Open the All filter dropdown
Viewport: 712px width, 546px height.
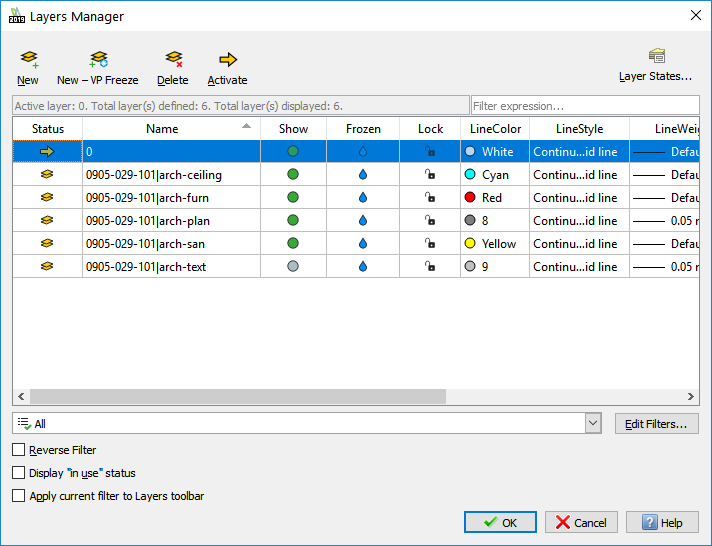tap(593, 423)
